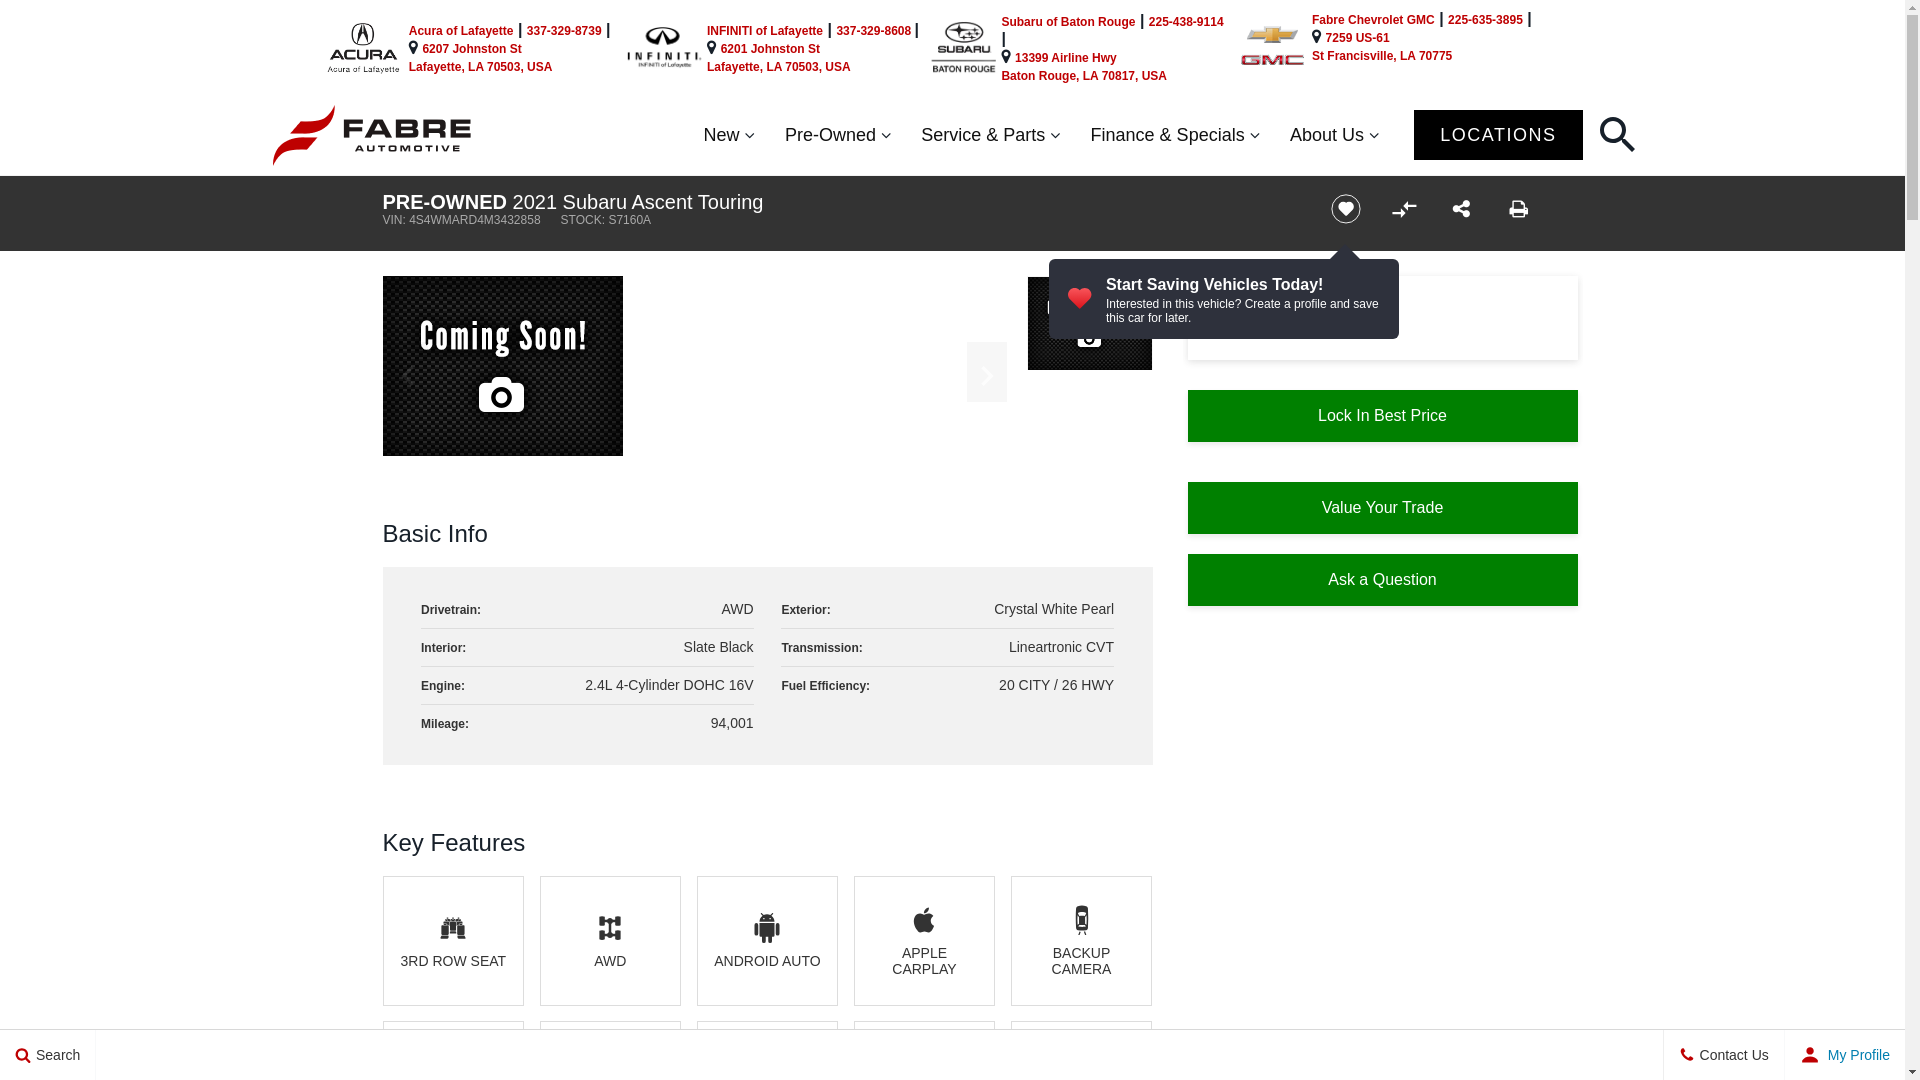1920x1080 pixels.
Task: Click the Chevrolet GMC logo
Action: click(1272, 46)
